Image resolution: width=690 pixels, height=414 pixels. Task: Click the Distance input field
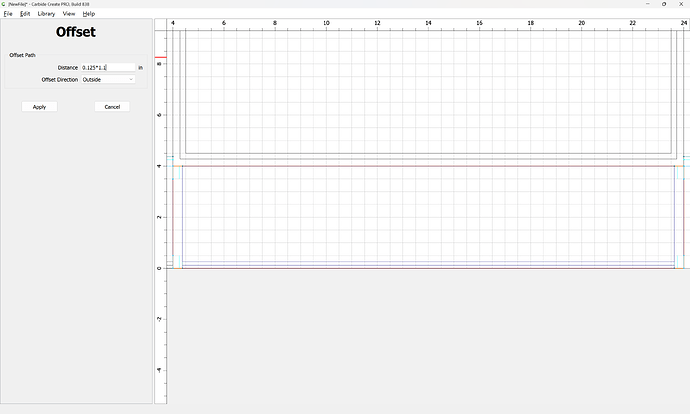107,67
